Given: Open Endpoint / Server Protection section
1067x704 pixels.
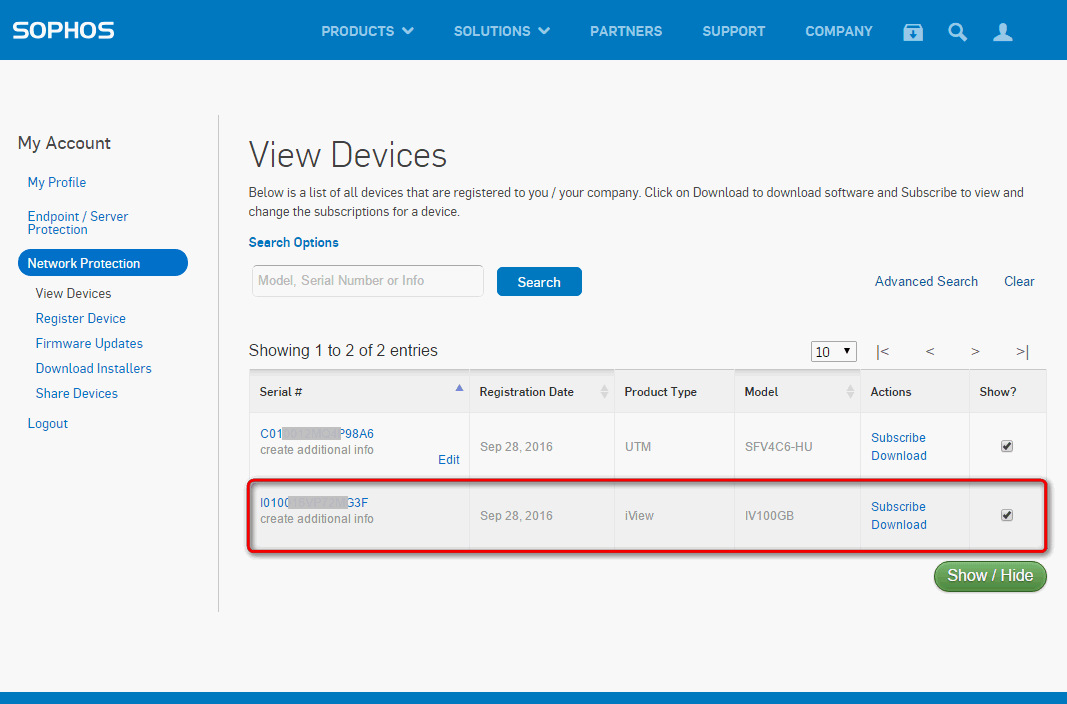Looking at the screenshot, I should click(78, 222).
